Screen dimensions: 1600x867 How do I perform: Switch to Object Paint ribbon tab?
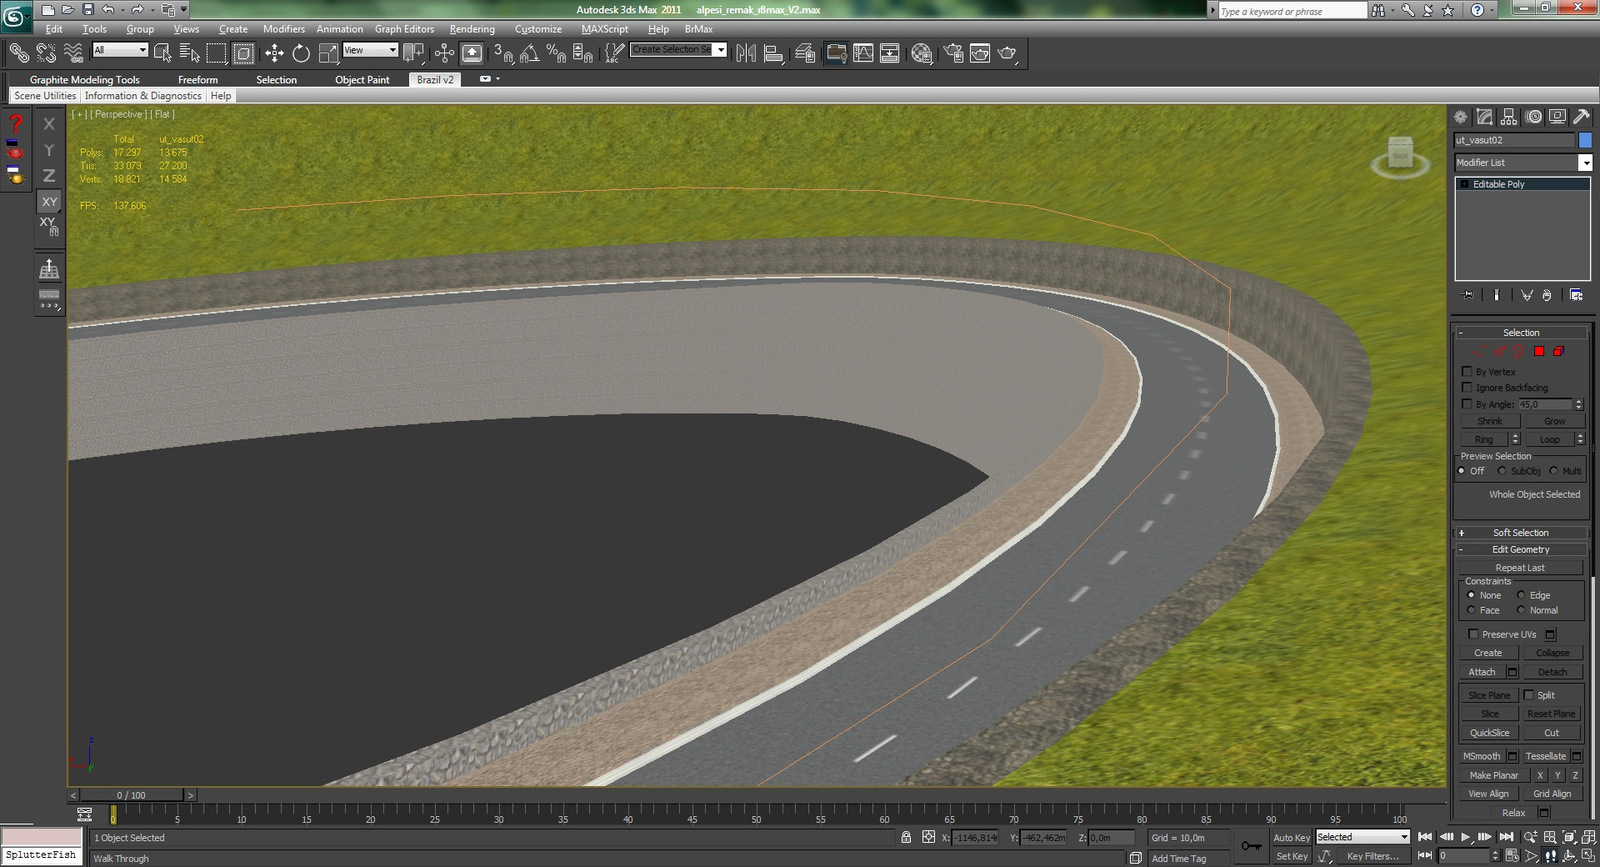362,79
